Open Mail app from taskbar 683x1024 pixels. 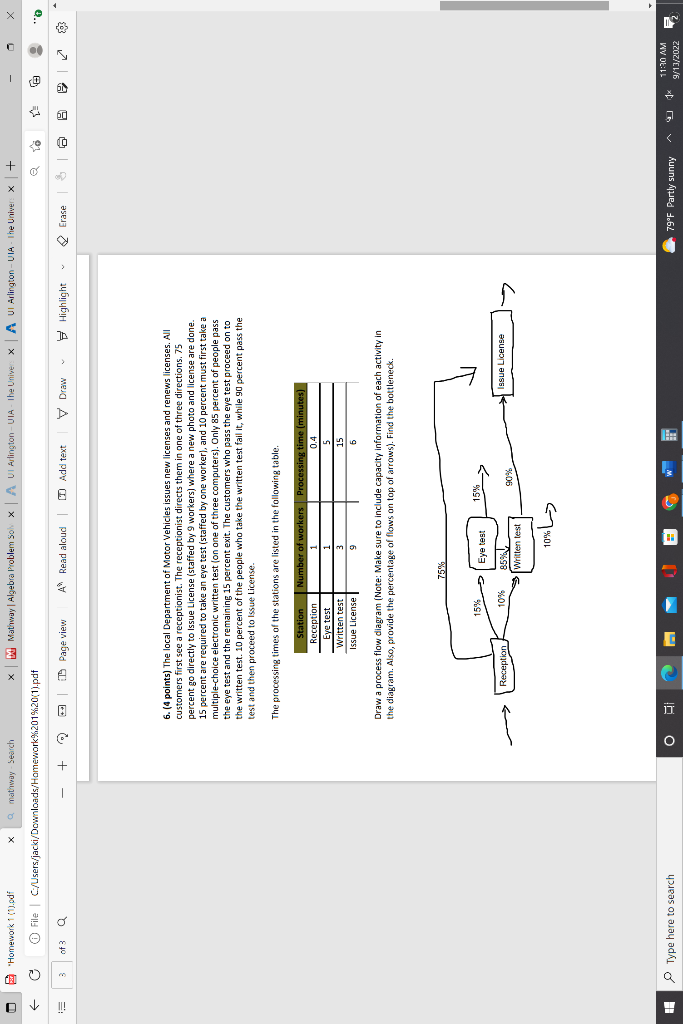(x=669, y=605)
